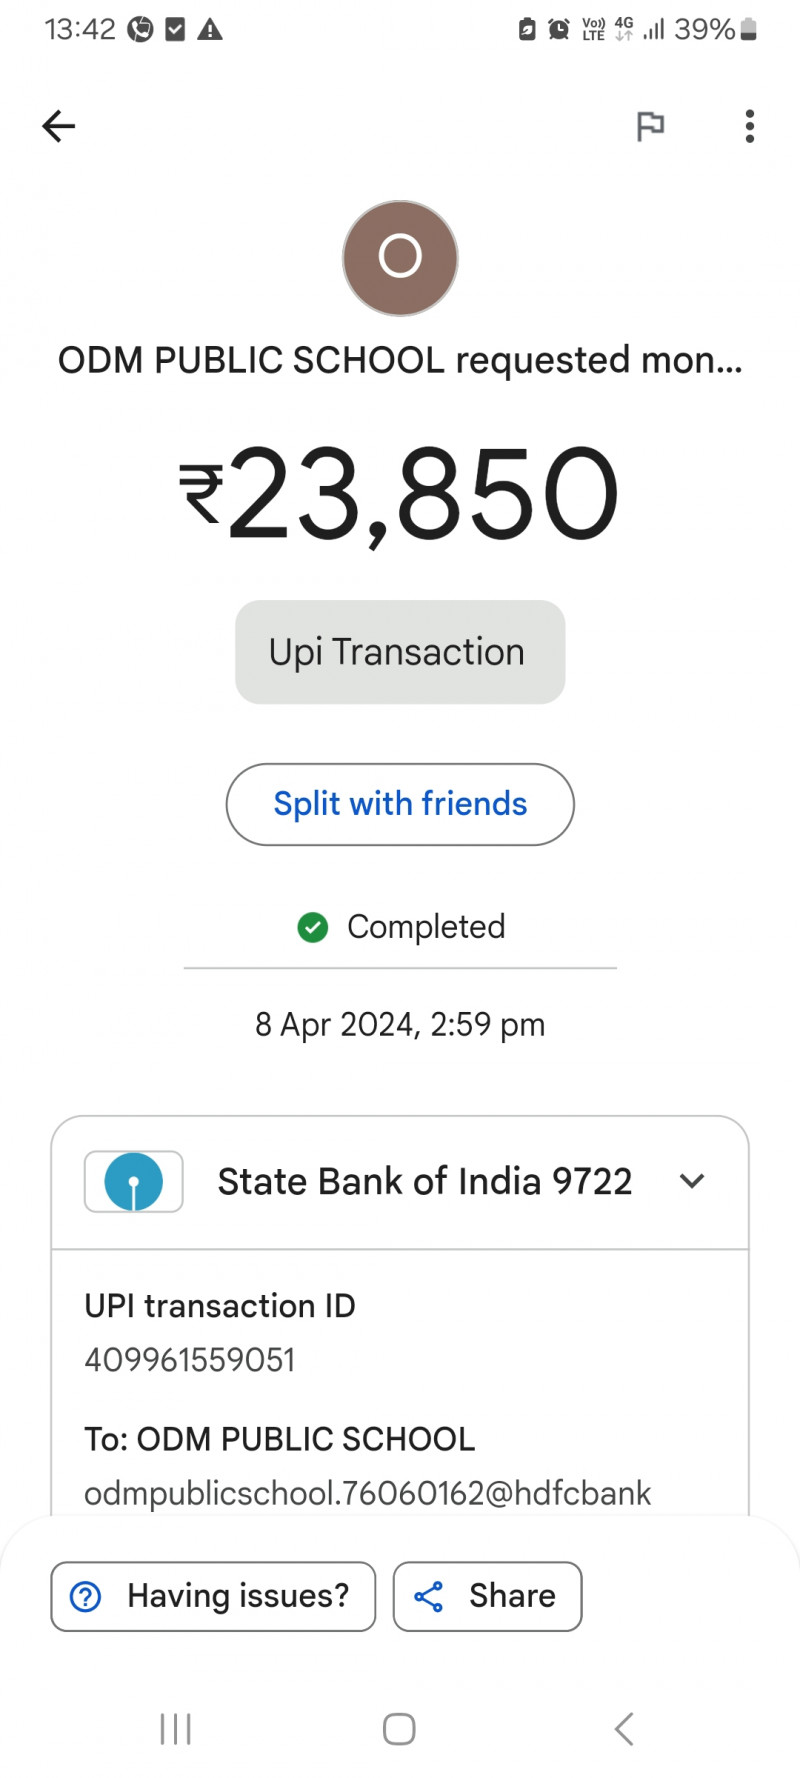Tap the flag report icon
The width and height of the screenshot is (800, 1778).
click(x=650, y=126)
